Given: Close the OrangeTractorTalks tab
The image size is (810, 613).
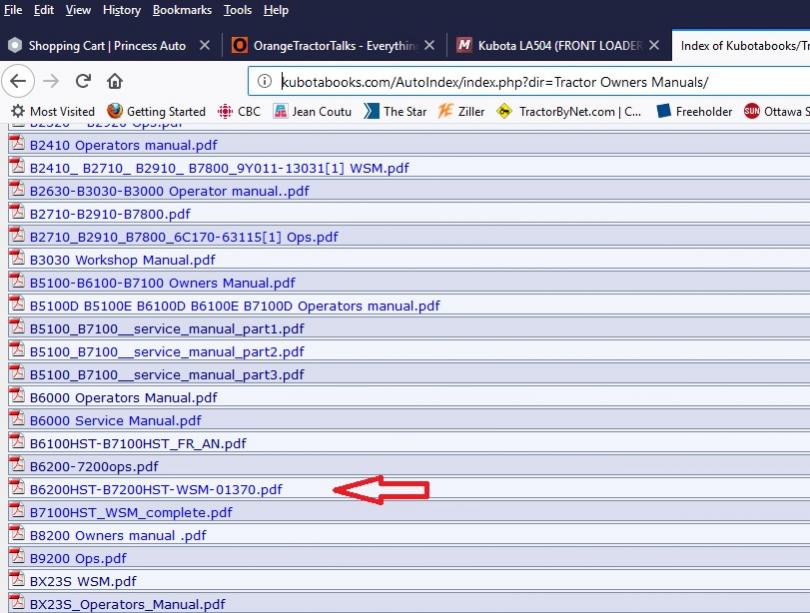Looking at the screenshot, I should pyautogui.click(x=429, y=45).
